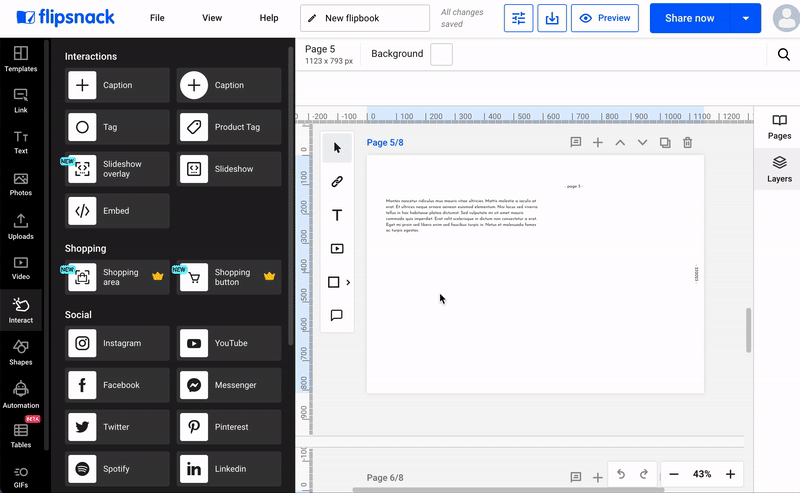This screenshot has width=800, height=493.
Task: Expand the Share now dropdown arrow
Action: 745,18
